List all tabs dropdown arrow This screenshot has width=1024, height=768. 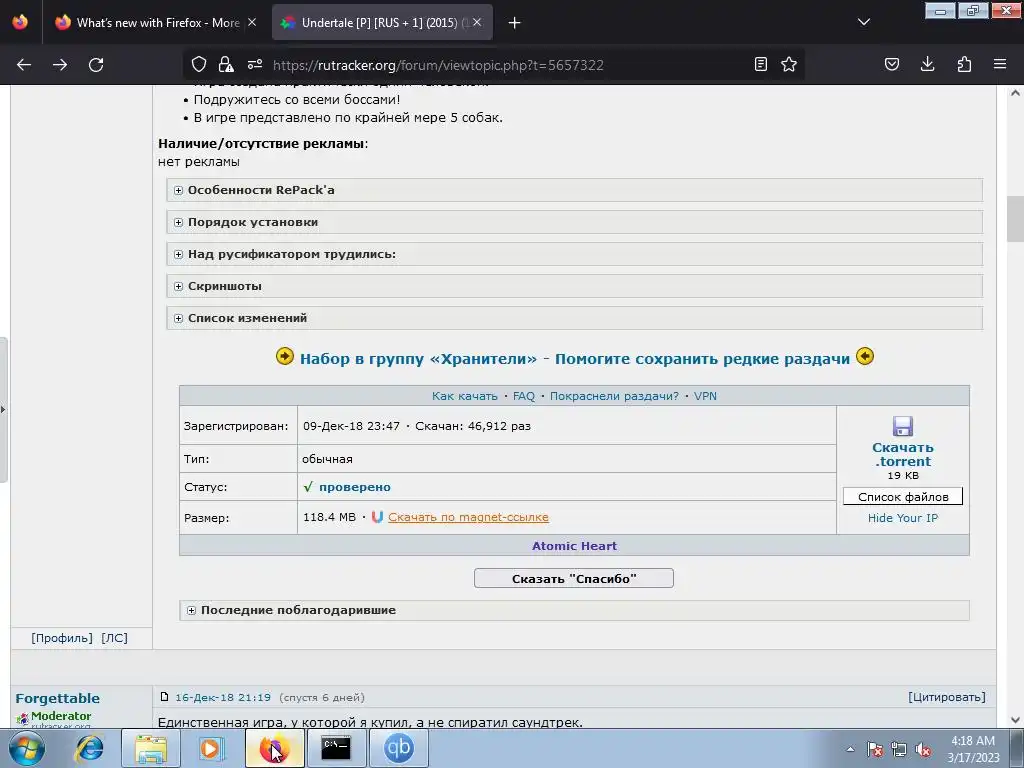pos(863,22)
